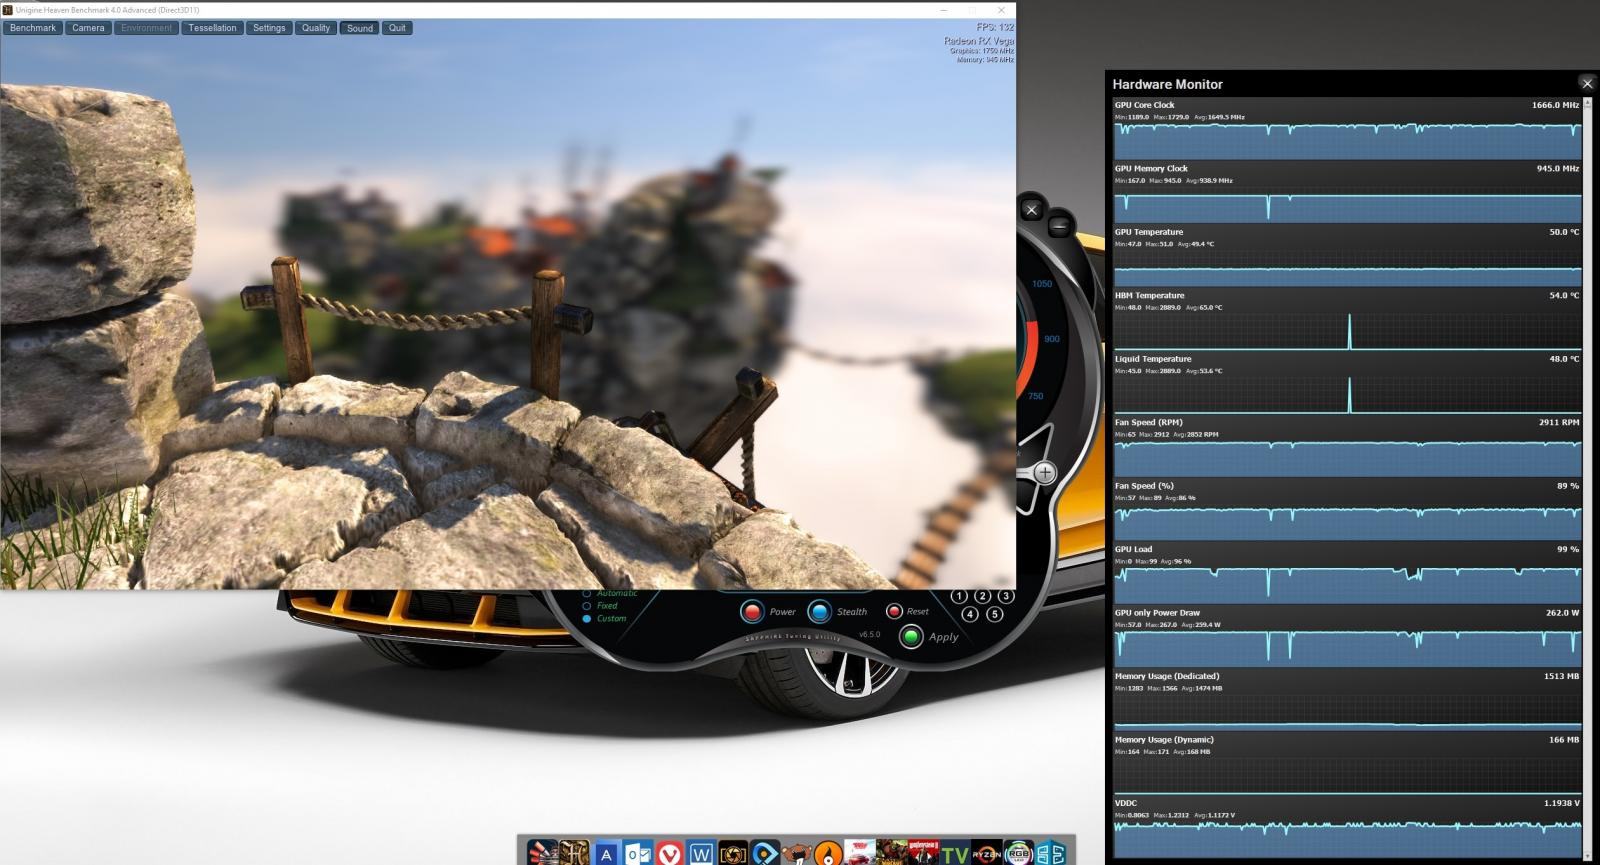Click the TriXX round plus button

(x=1044, y=473)
